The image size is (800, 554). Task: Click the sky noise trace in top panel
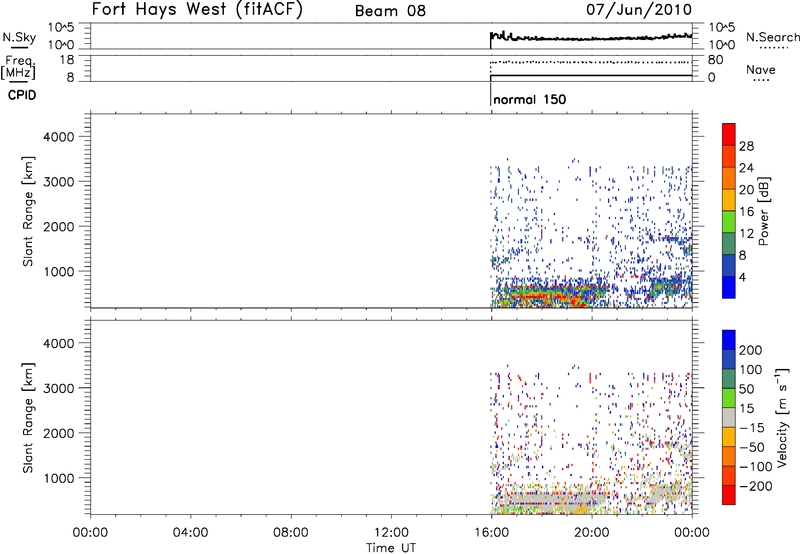[591, 38]
